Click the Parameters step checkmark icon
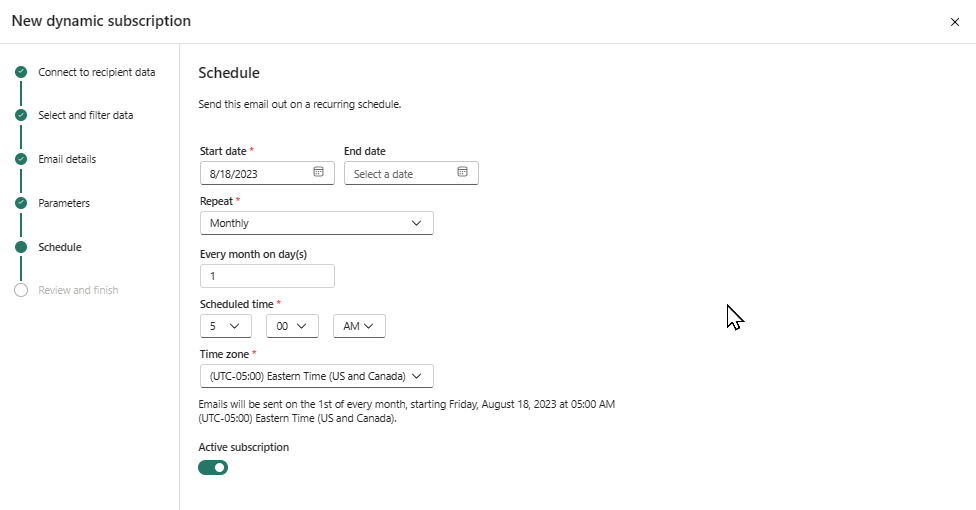This screenshot has width=976, height=510. coord(21,203)
